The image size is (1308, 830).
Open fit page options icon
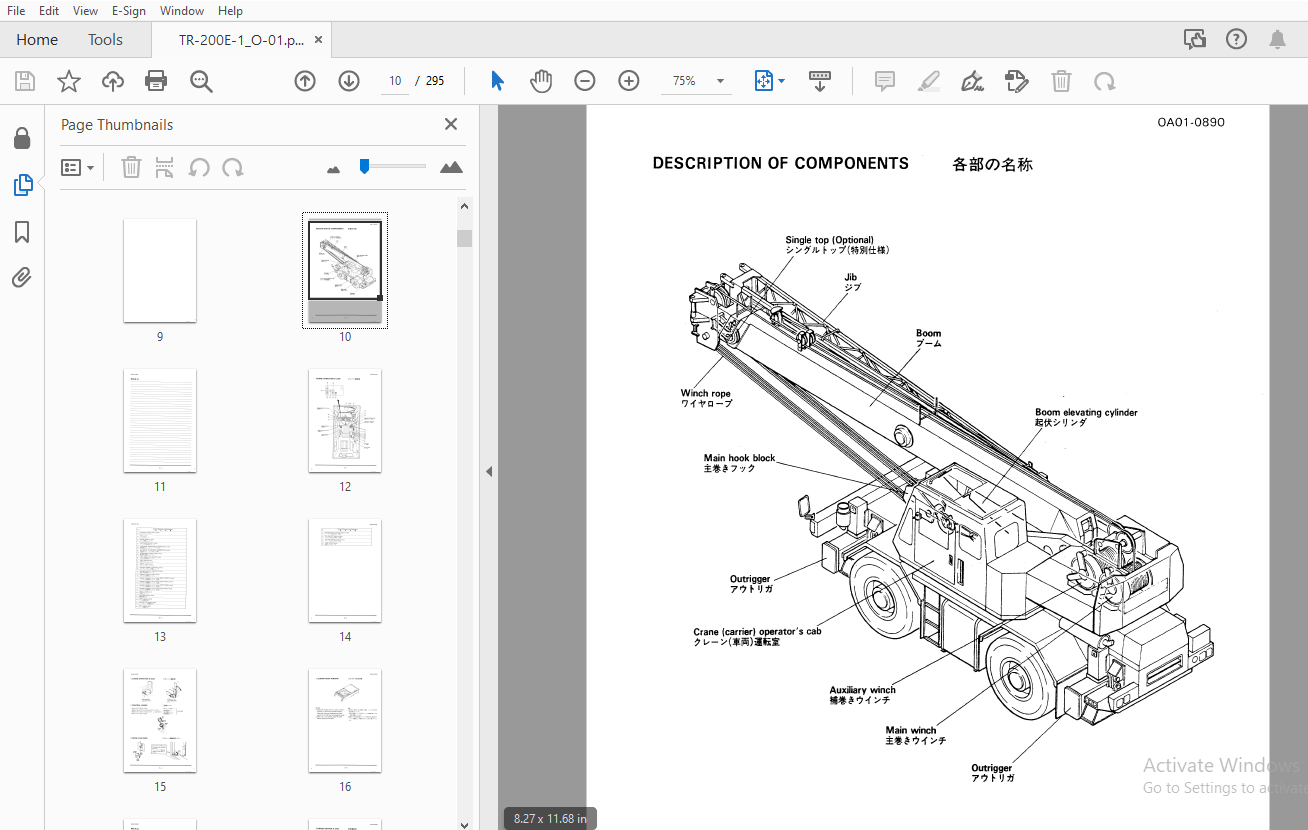[x=763, y=81]
